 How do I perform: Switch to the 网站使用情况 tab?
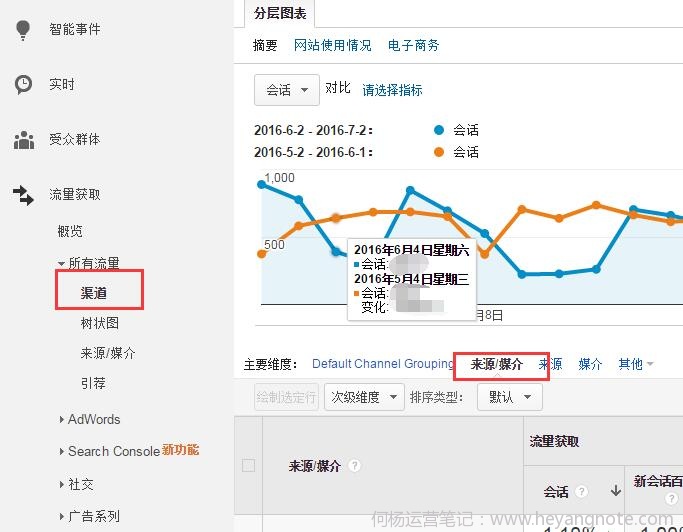tap(332, 45)
